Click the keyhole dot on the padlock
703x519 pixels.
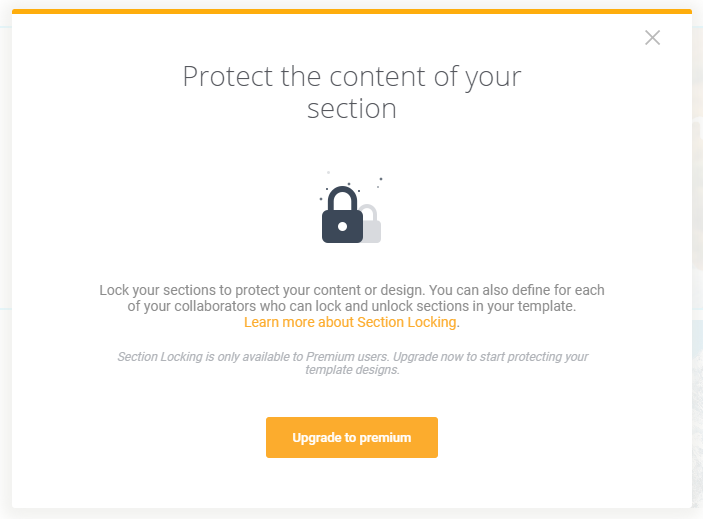point(343,227)
